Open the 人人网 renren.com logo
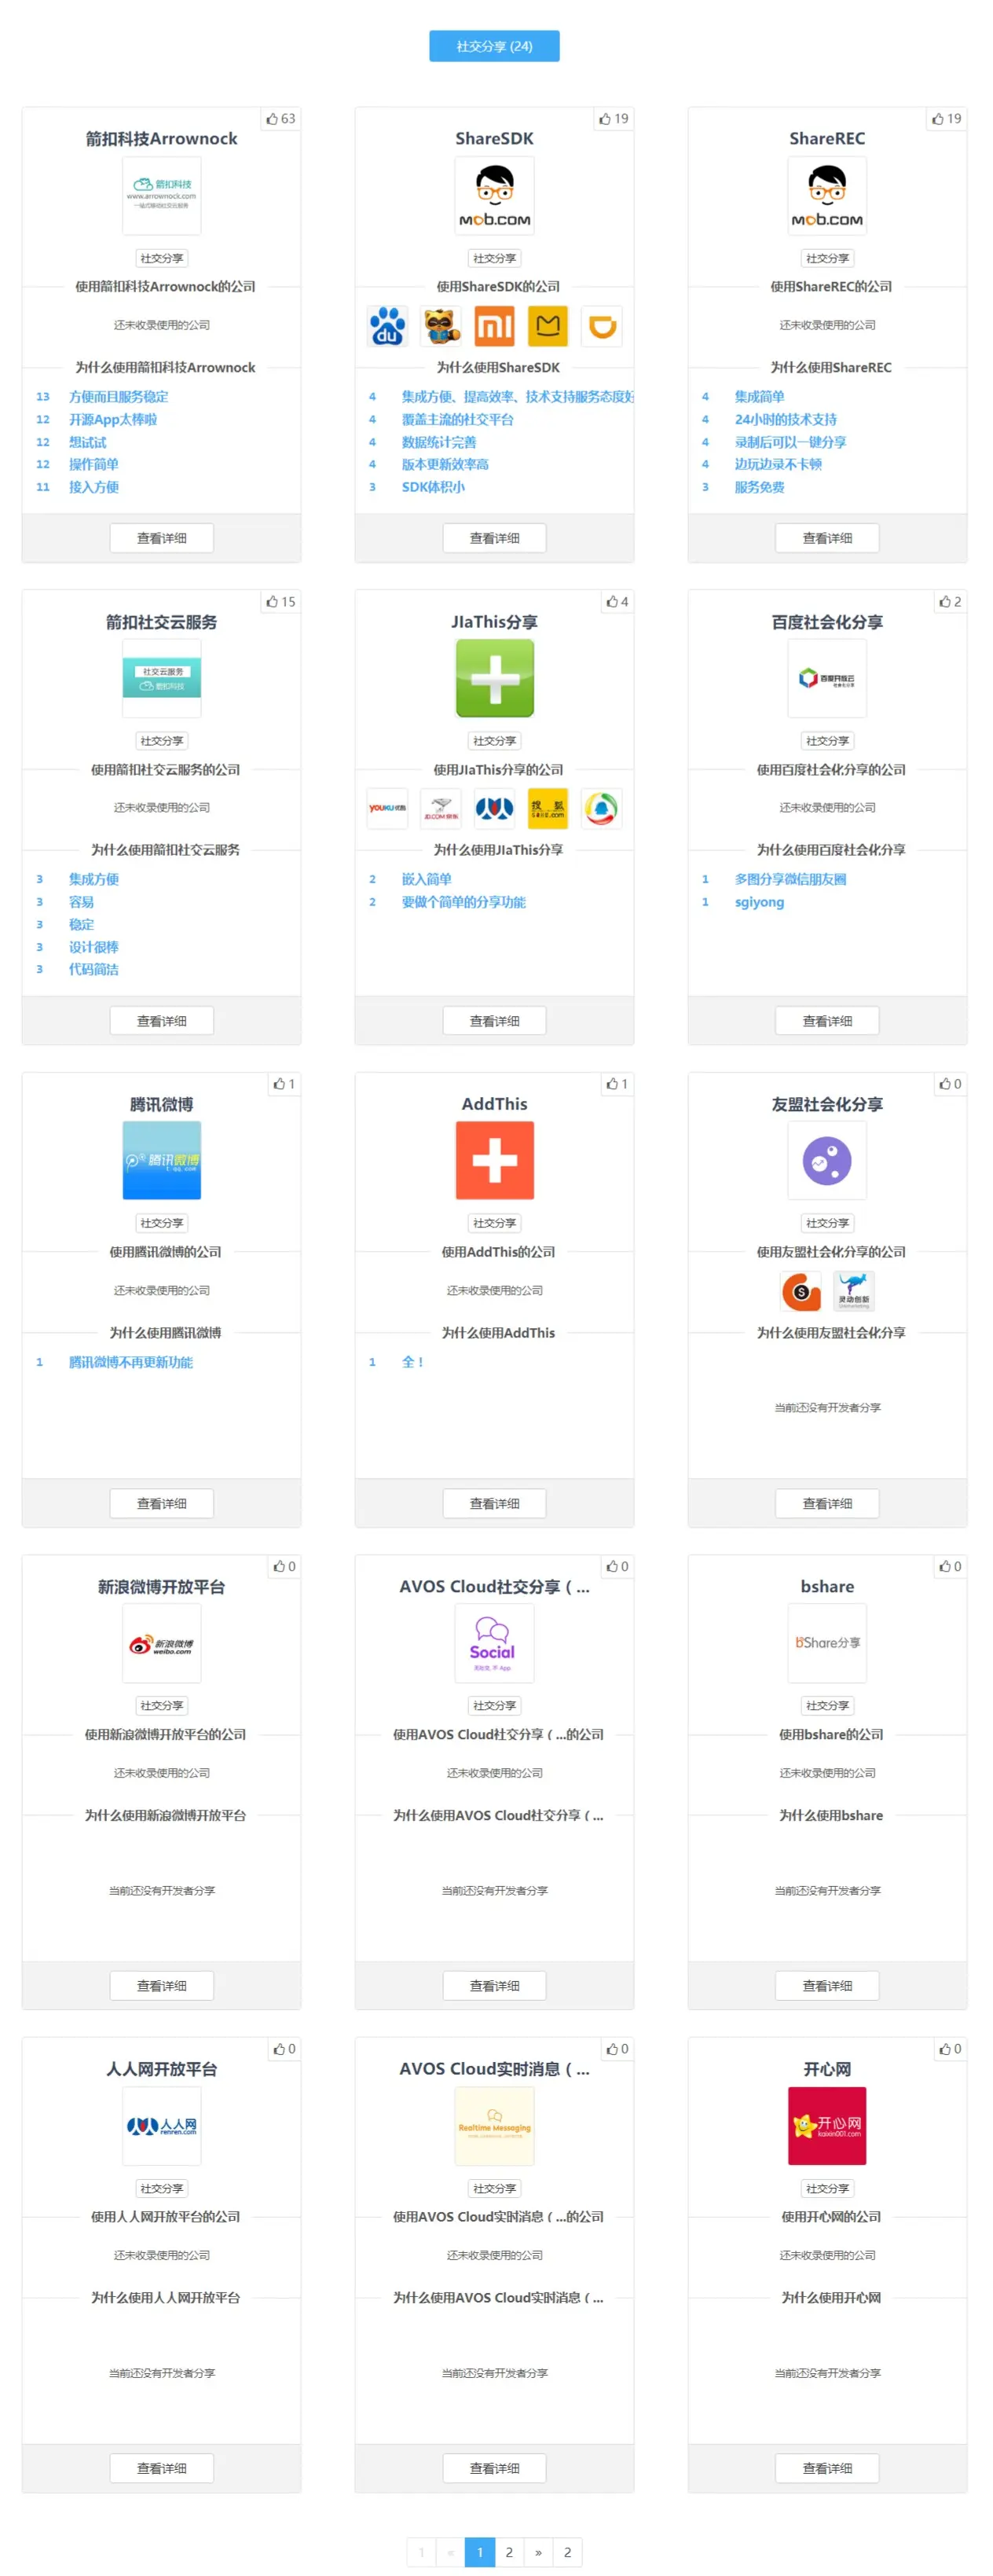 (x=162, y=2125)
